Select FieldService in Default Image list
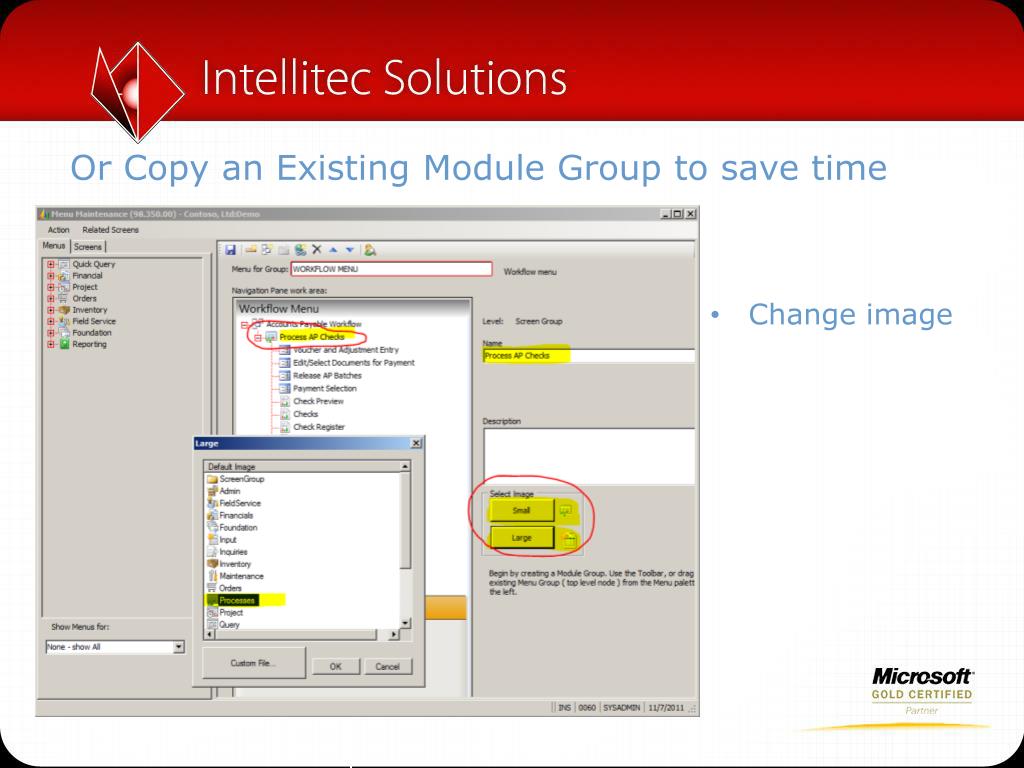 (240, 504)
